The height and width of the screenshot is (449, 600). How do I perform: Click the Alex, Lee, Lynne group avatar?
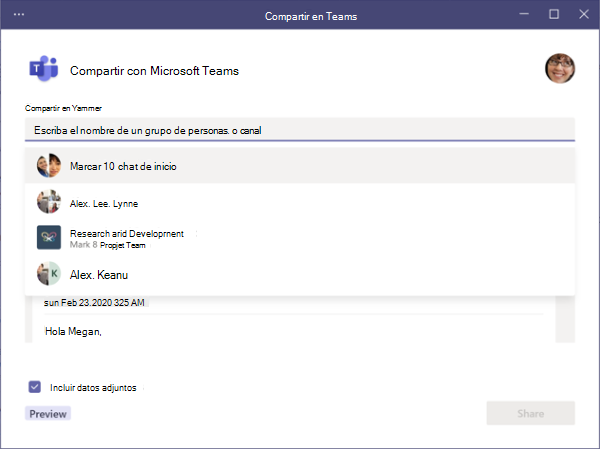[x=49, y=201]
